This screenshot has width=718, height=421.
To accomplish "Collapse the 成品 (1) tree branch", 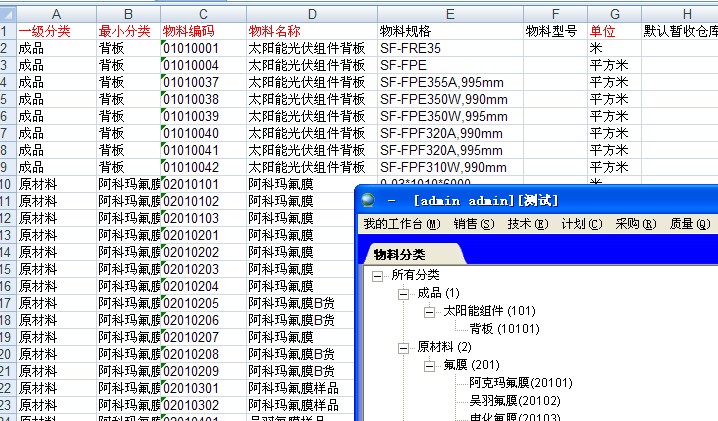I will tap(403, 293).
